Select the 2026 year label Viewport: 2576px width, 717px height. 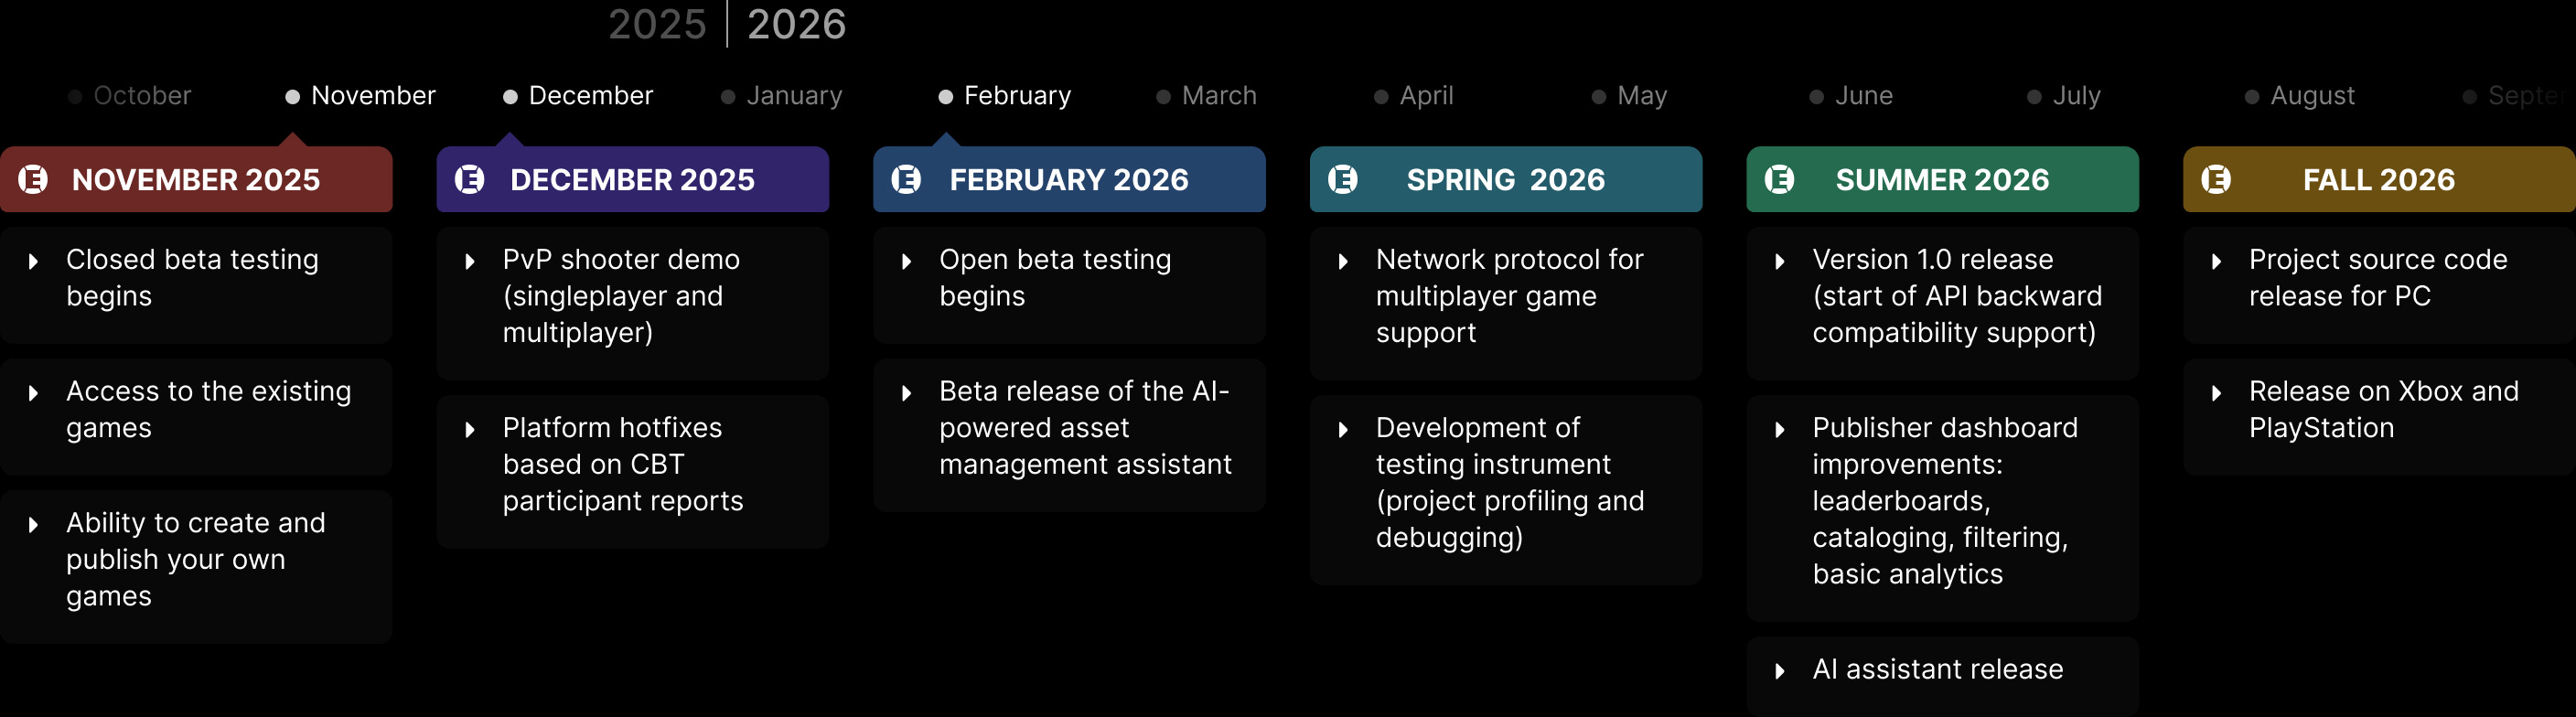coord(796,24)
